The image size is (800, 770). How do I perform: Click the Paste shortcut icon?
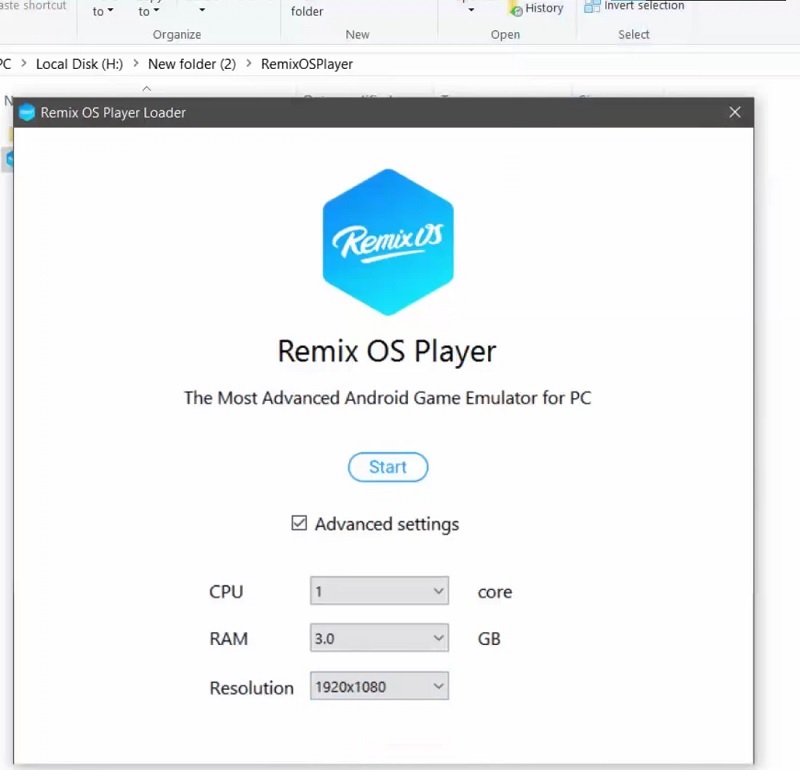pos(33,4)
